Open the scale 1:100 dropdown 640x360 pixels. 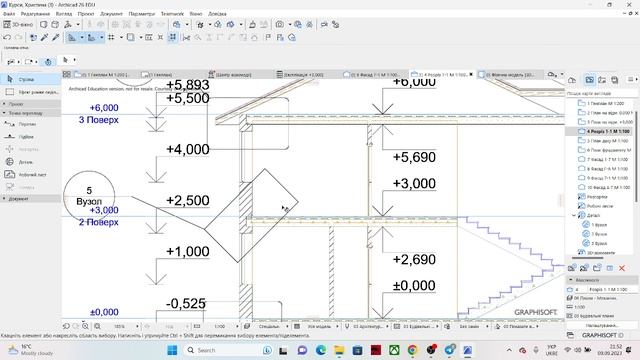[237, 326]
